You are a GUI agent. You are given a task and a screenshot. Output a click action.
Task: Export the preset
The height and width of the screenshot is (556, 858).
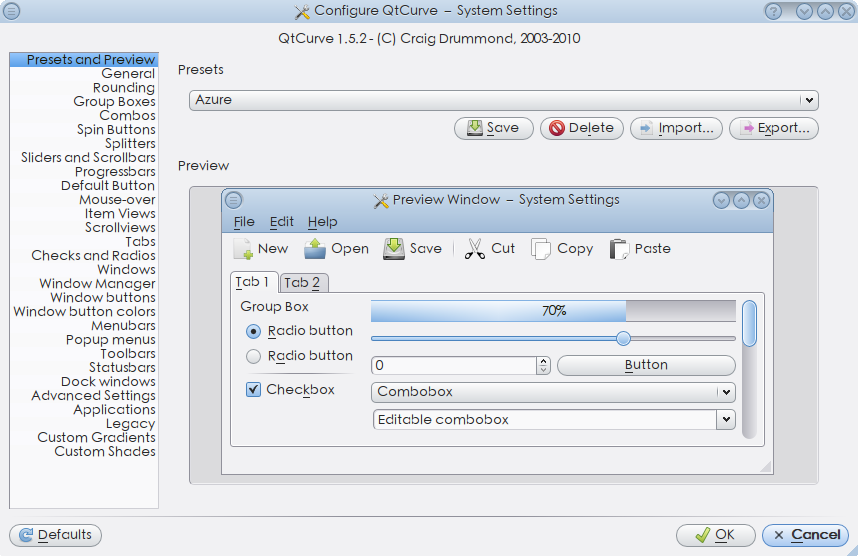tap(774, 128)
